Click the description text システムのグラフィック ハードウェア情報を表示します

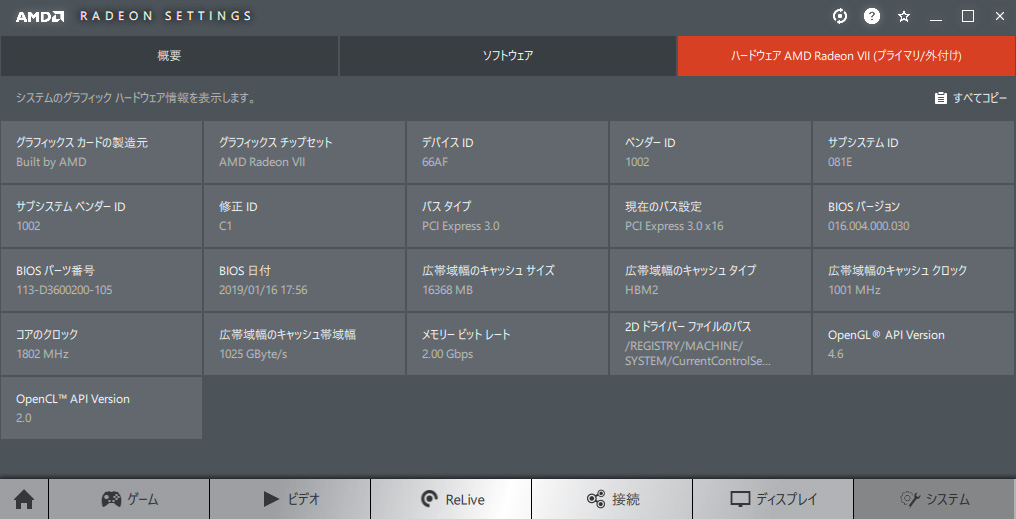tap(136, 98)
